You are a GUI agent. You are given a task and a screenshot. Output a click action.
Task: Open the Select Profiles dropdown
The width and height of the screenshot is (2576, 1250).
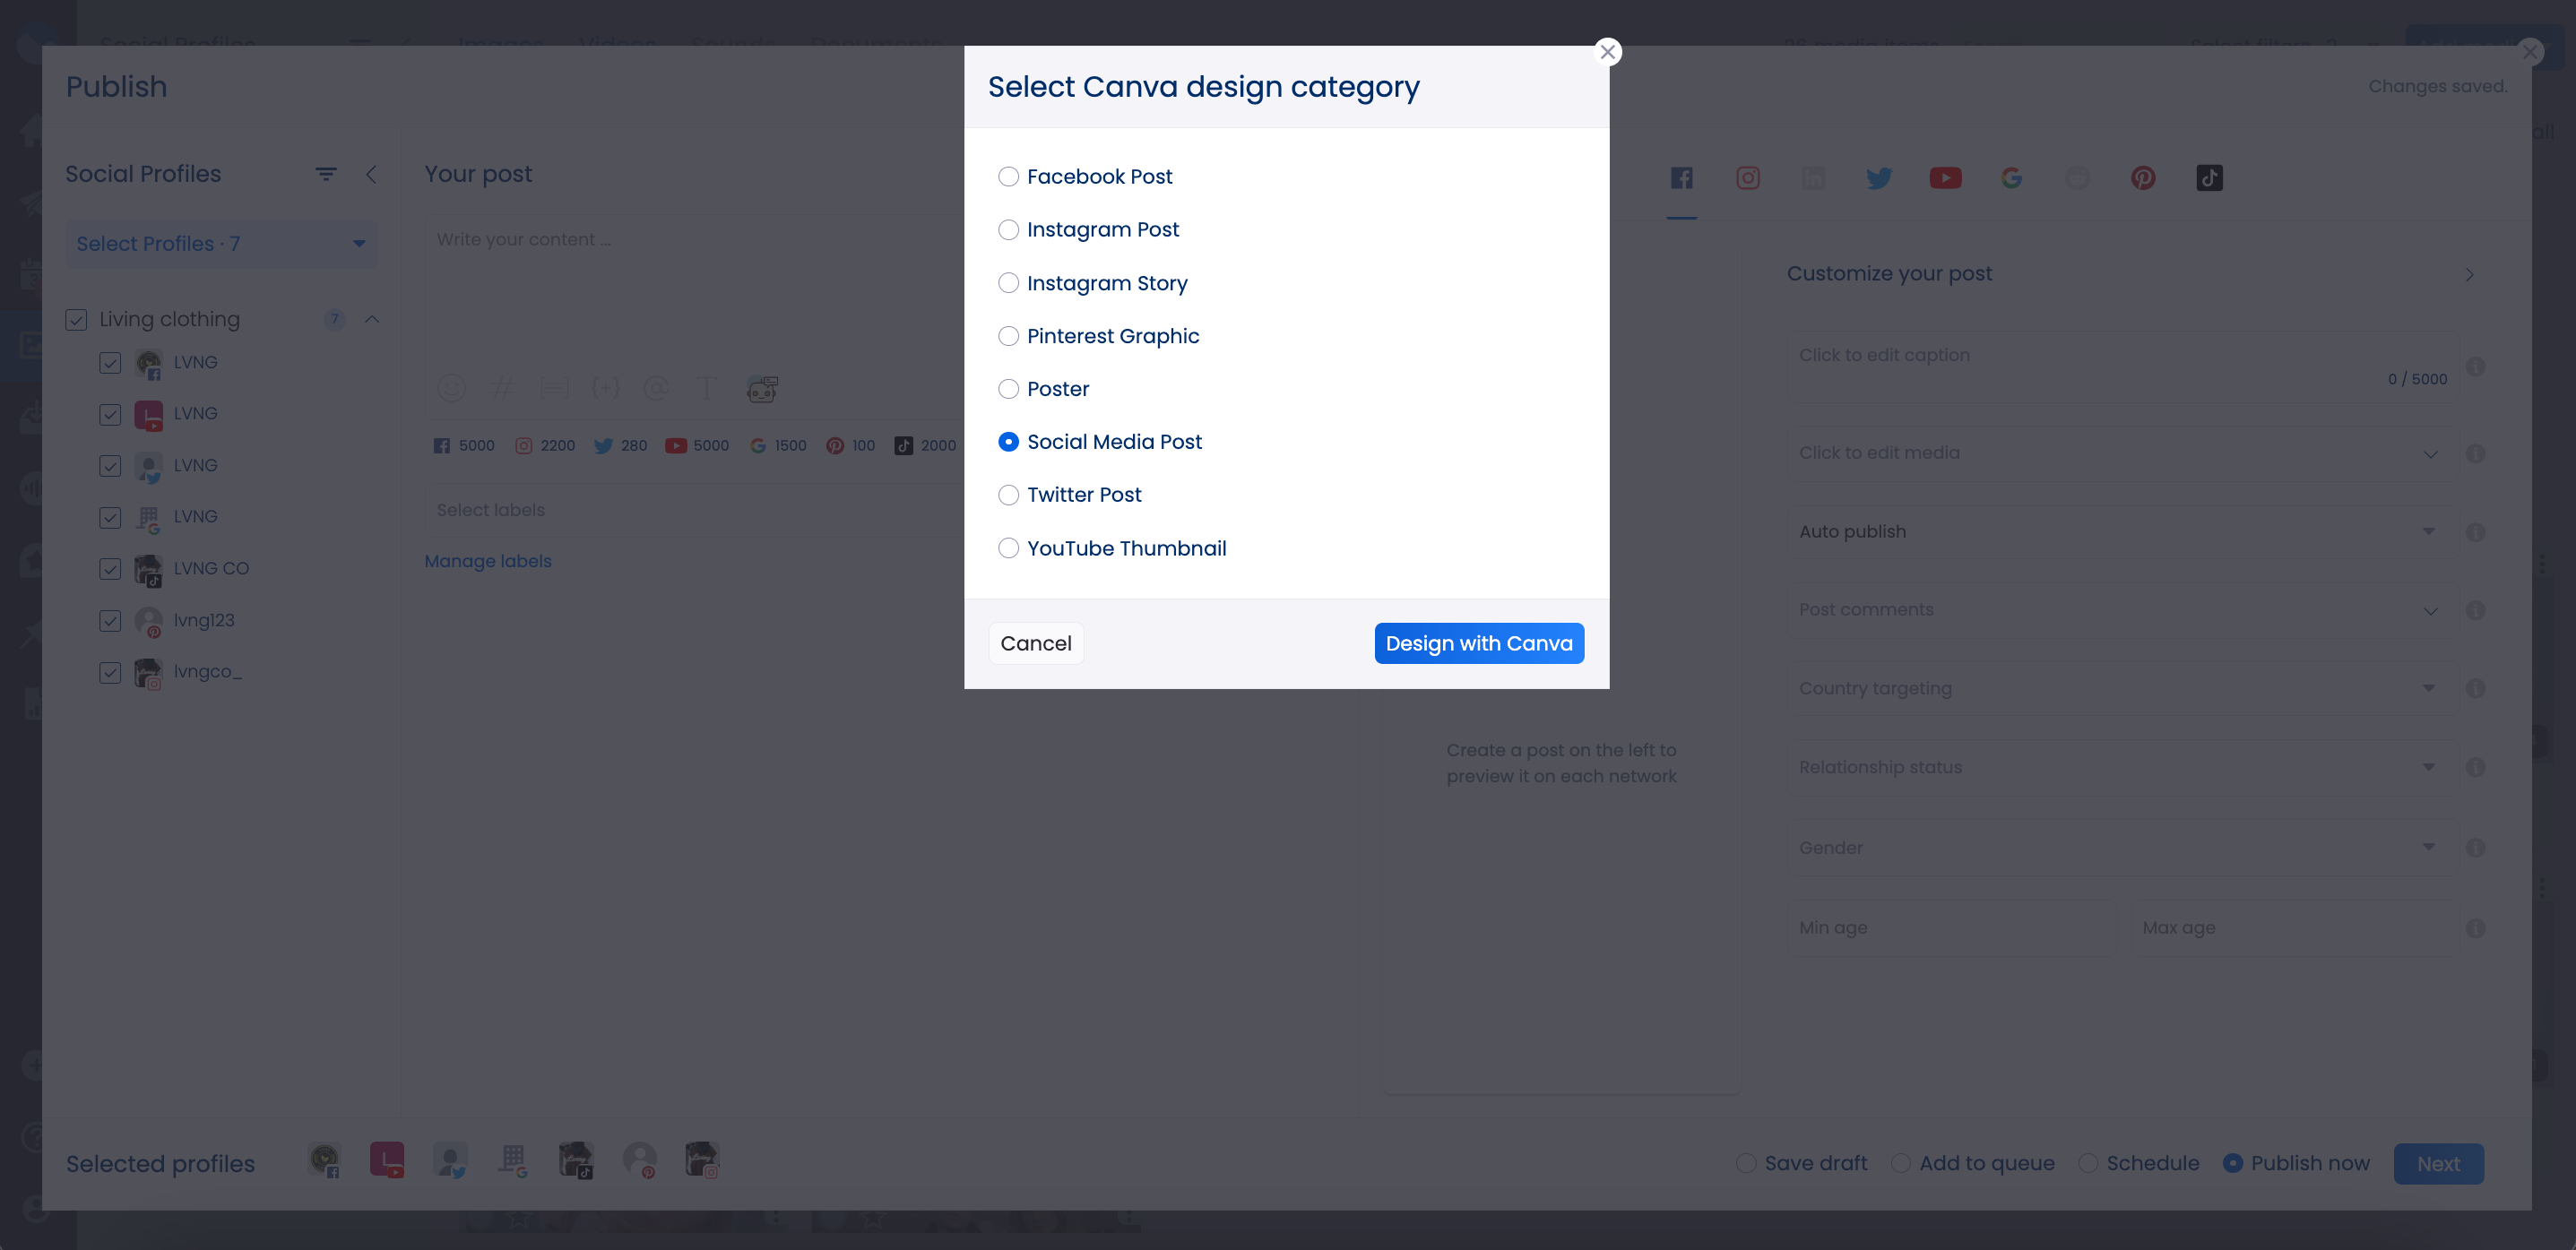coord(221,243)
